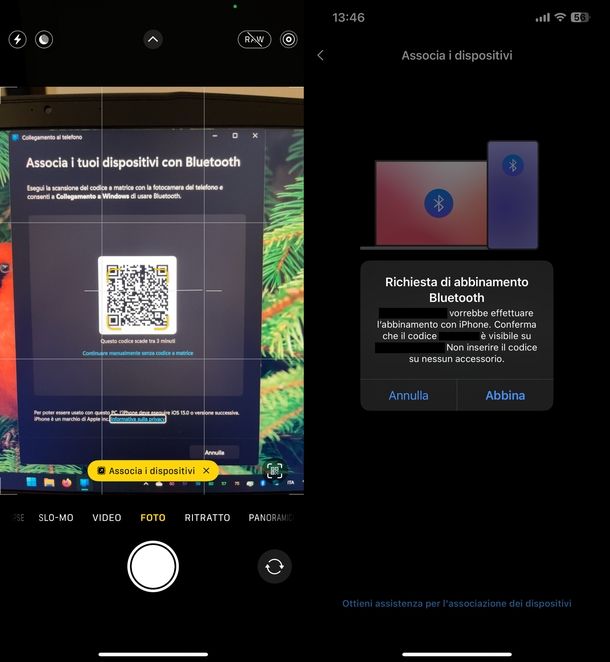The image size is (610, 662).
Task: Tap the Bluetooth icon on phone illustration
Action: [x=513, y=165]
